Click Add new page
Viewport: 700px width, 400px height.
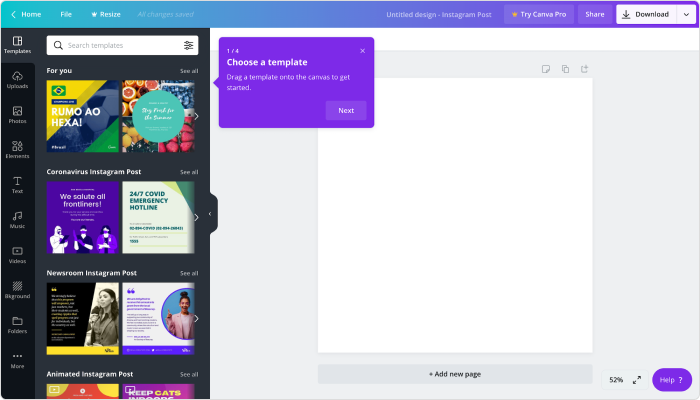click(455, 374)
